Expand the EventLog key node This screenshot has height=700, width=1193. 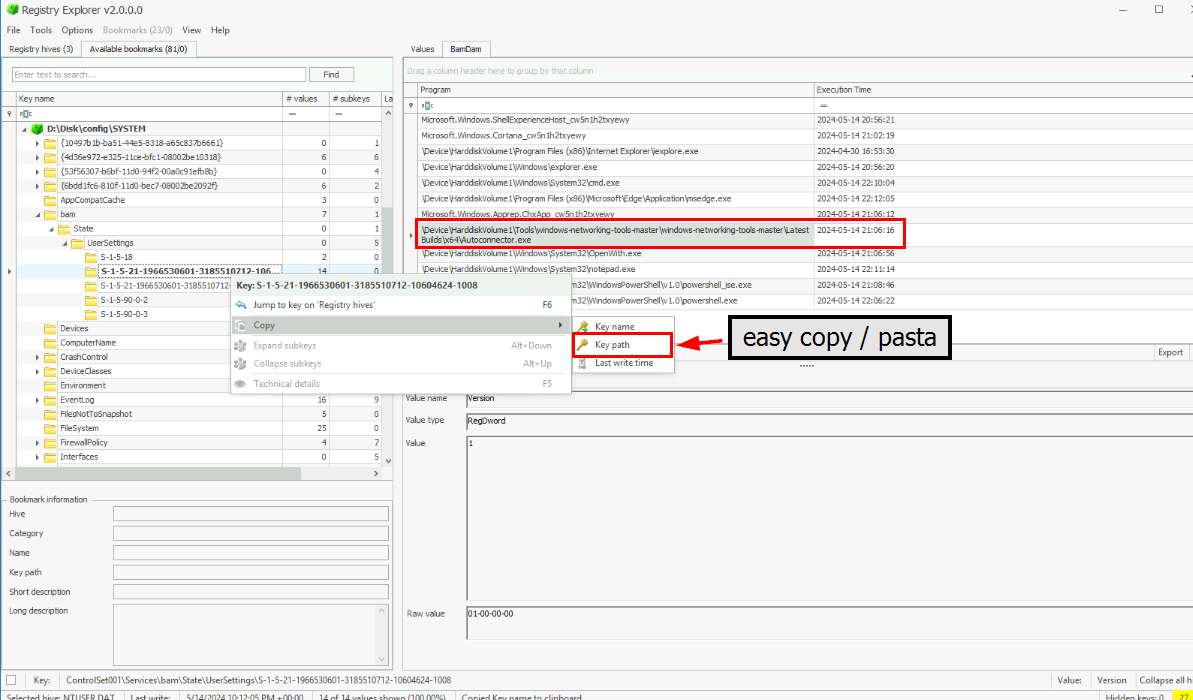tap(37, 400)
